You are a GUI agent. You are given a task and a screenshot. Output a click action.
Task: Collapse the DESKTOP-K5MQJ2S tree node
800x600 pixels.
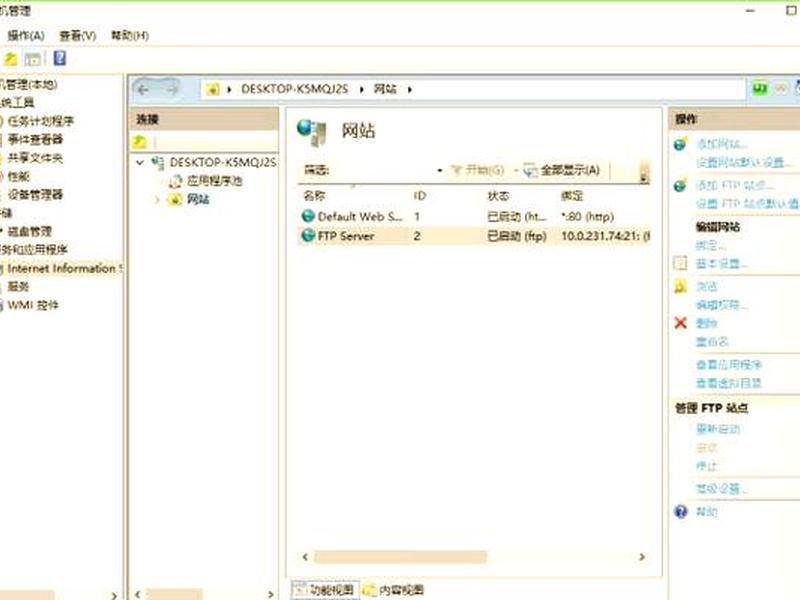(140, 163)
